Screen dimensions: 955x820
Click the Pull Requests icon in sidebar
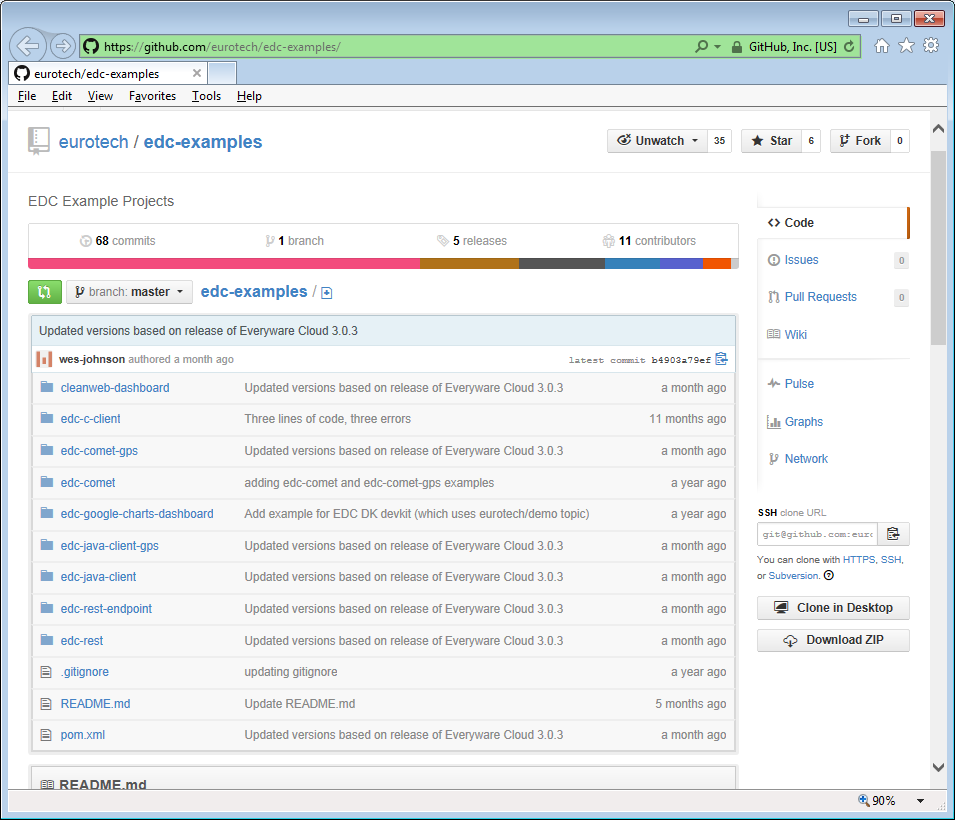tap(774, 297)
